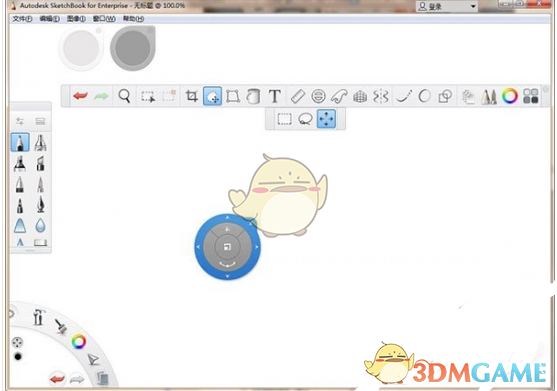Viewport: 557px width, 391px height.
Task: Open the lagoon tools icon (pencil and wrench)
Action: [x=38, y=317]
